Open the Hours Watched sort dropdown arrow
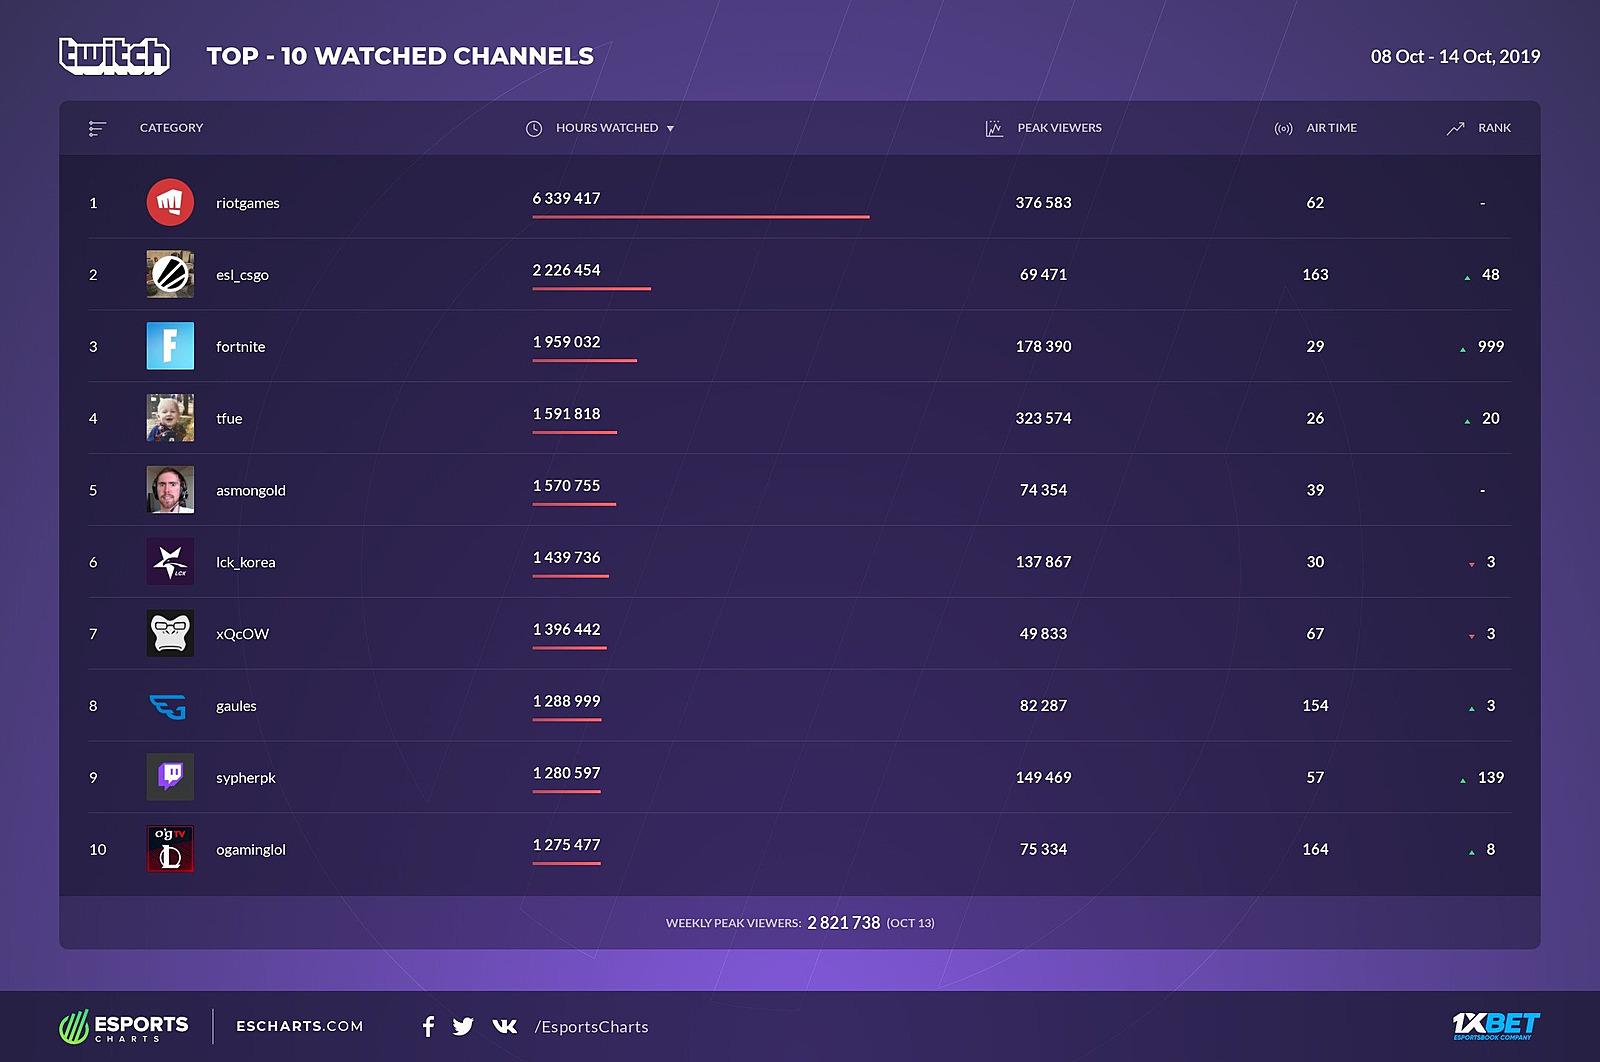Image resolution: width=1600 pixels, height=1062 pixels. 670,129
